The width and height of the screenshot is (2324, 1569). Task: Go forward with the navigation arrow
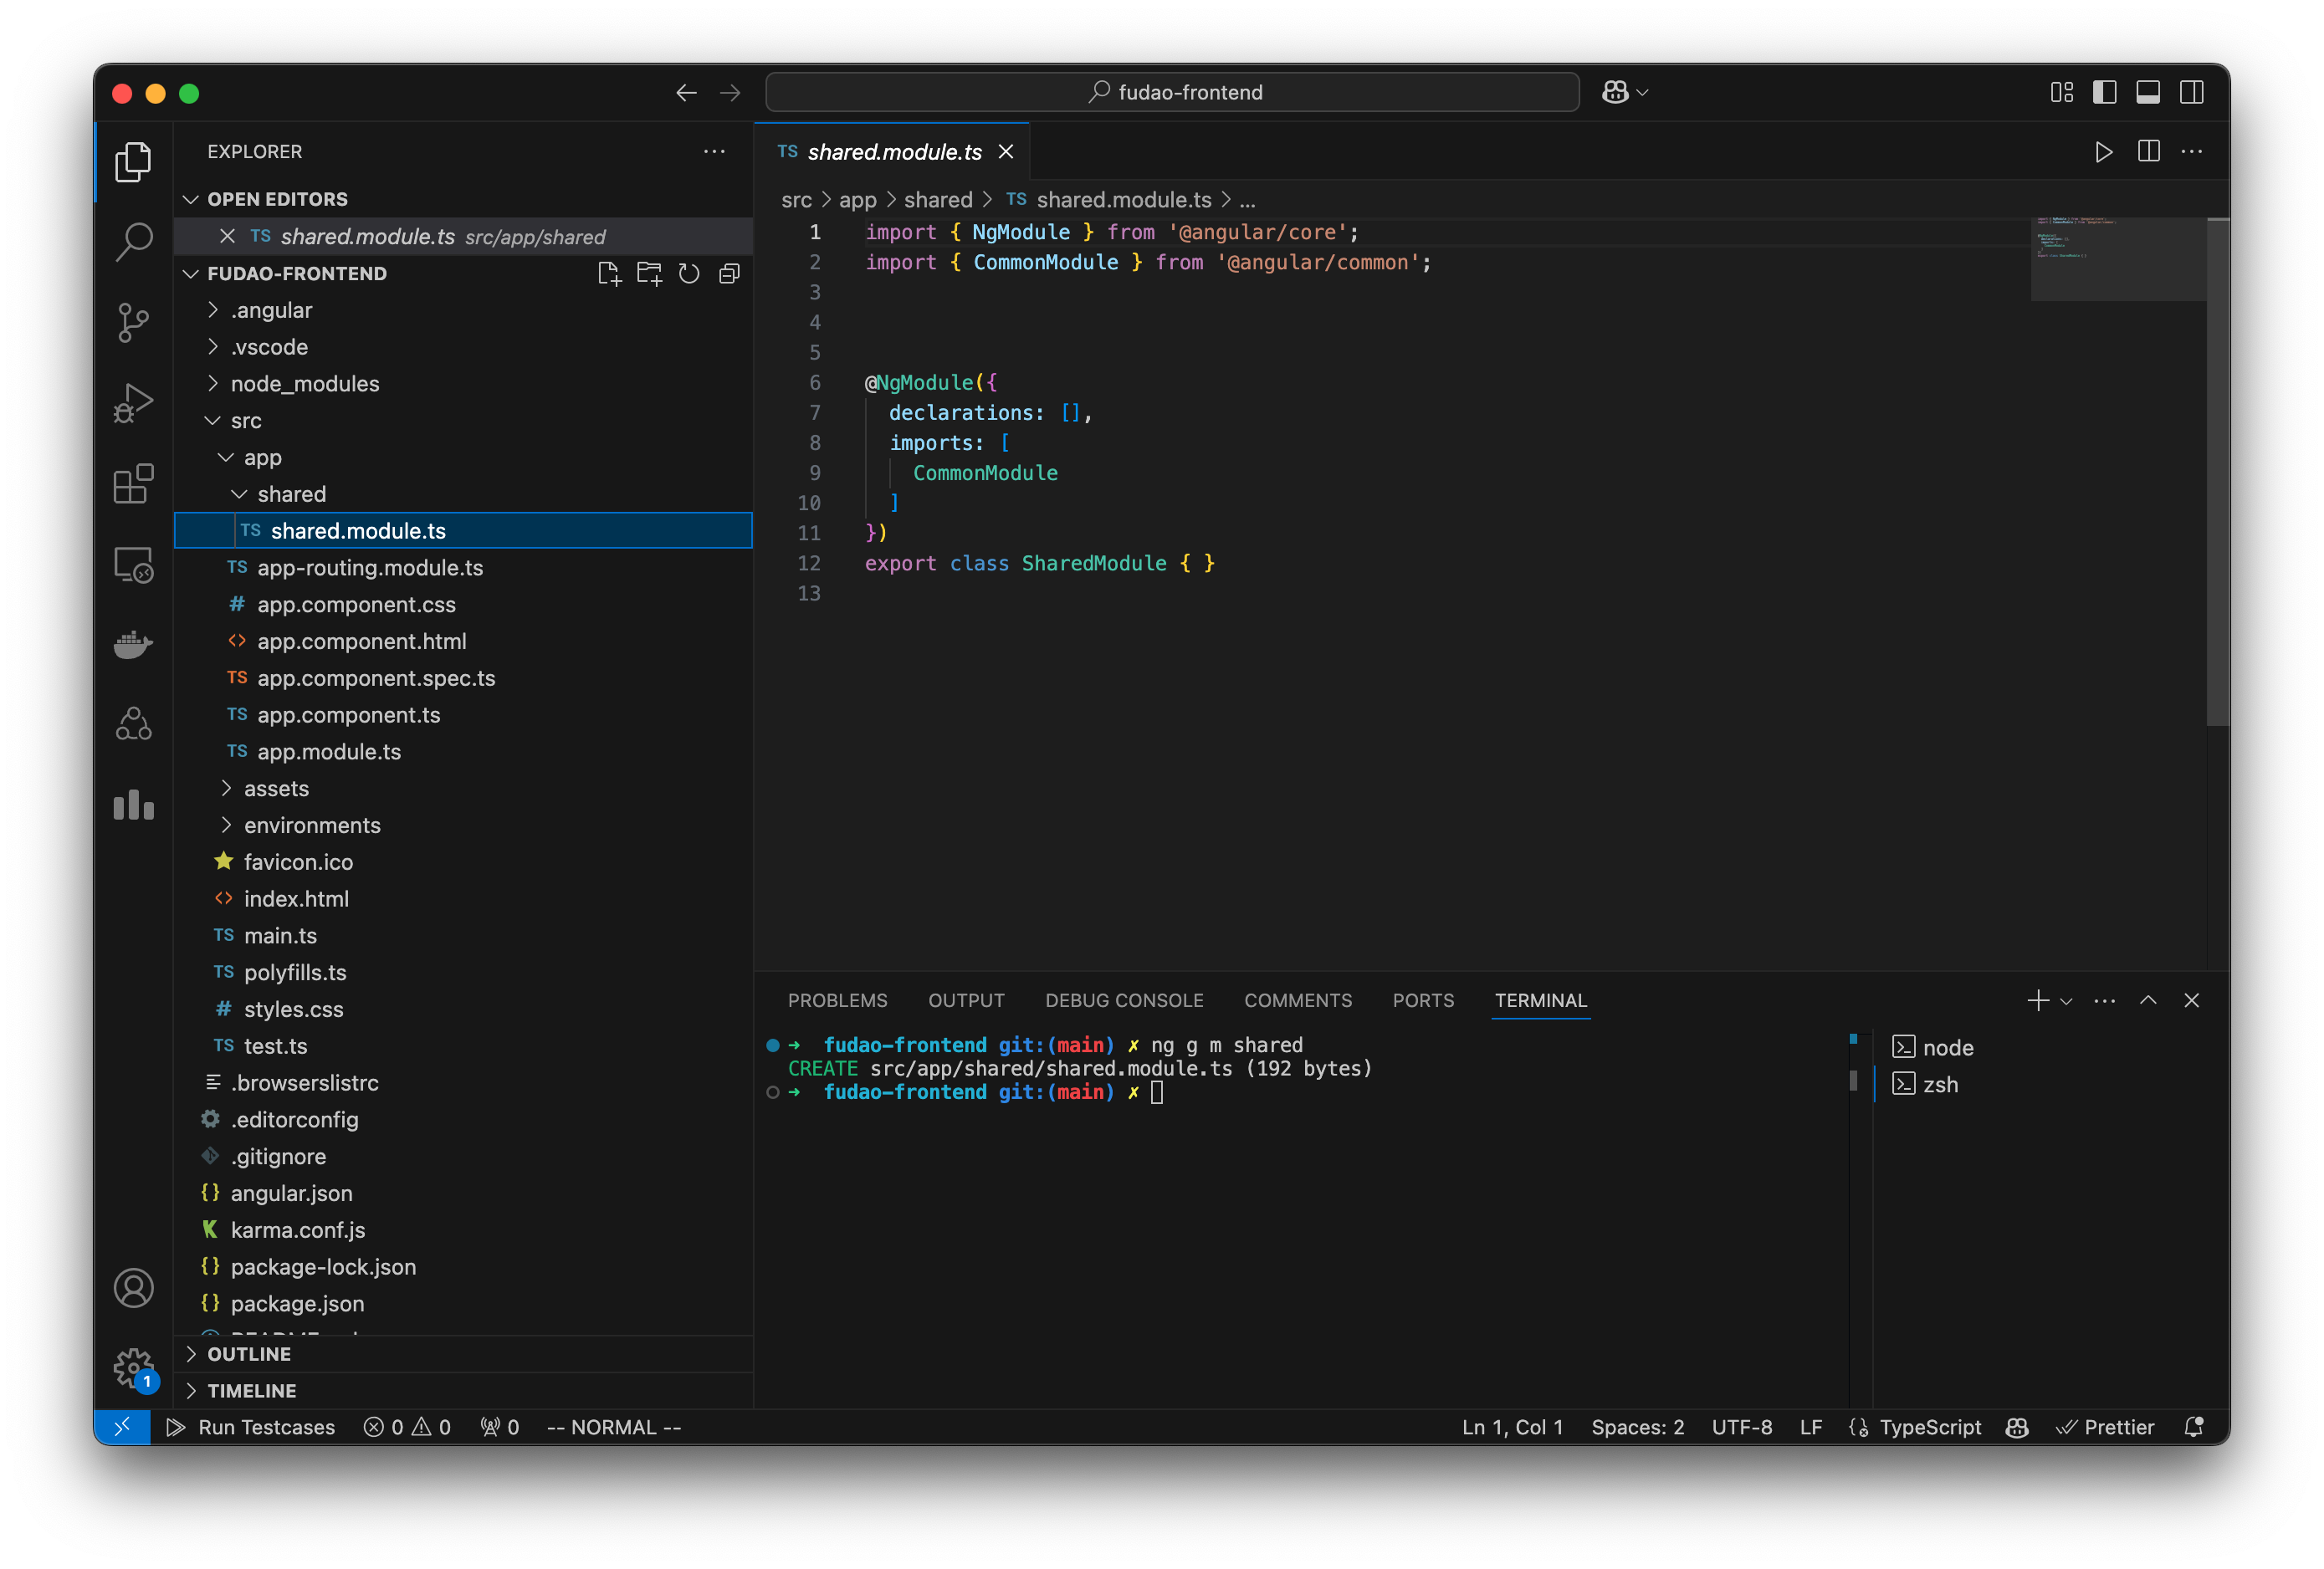coord(730,93)
